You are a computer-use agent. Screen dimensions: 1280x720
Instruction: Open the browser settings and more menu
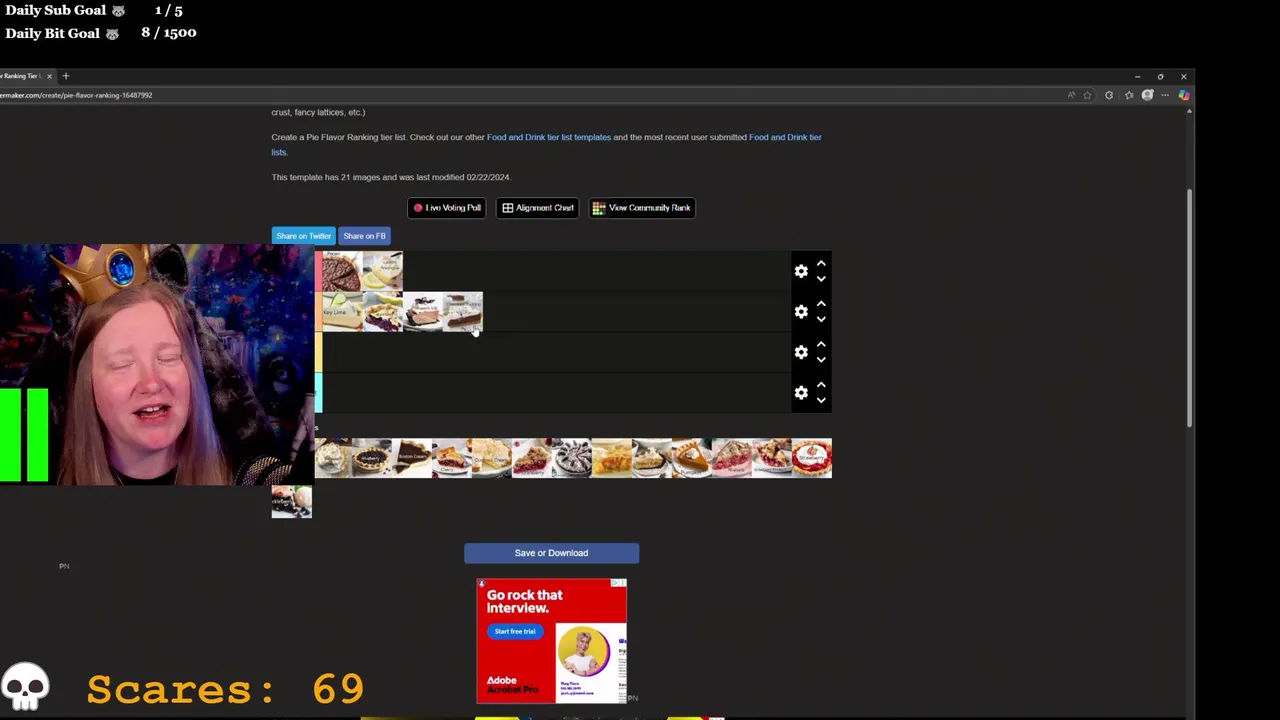click(1165, 95)
